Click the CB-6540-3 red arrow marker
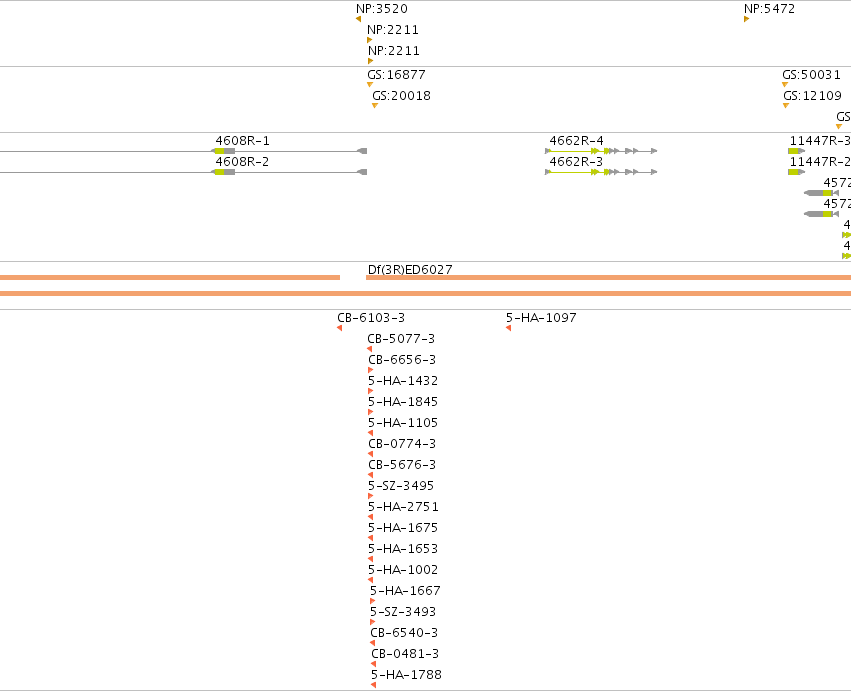Viewport: 851px width, 691px height. [372, 643]
